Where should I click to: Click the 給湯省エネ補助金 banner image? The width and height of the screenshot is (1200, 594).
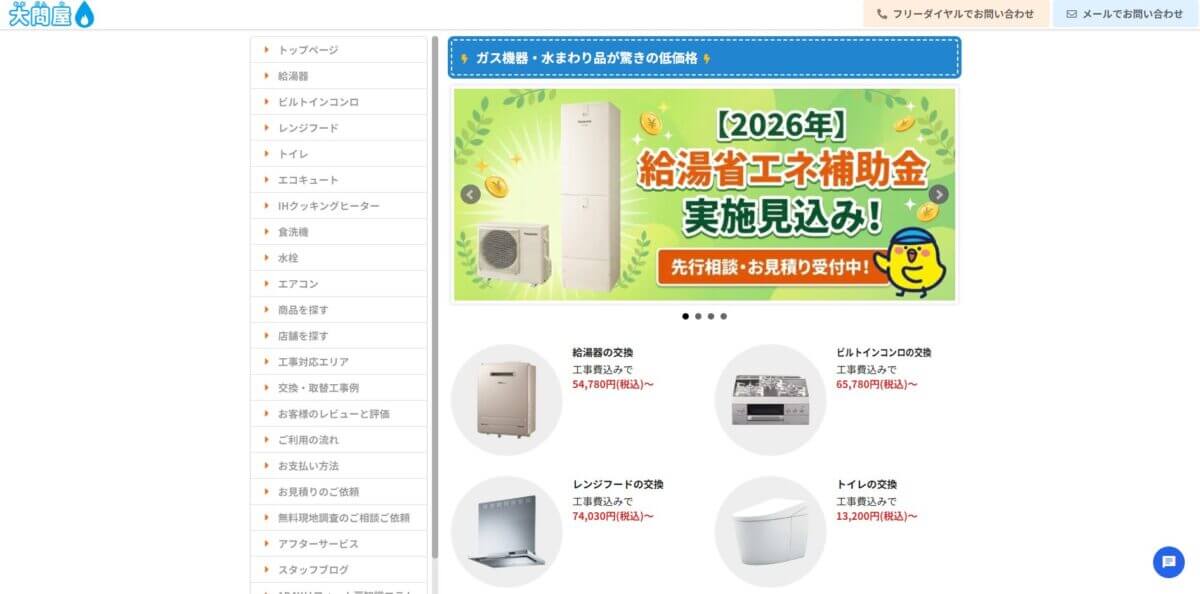(x=705, y=195)
